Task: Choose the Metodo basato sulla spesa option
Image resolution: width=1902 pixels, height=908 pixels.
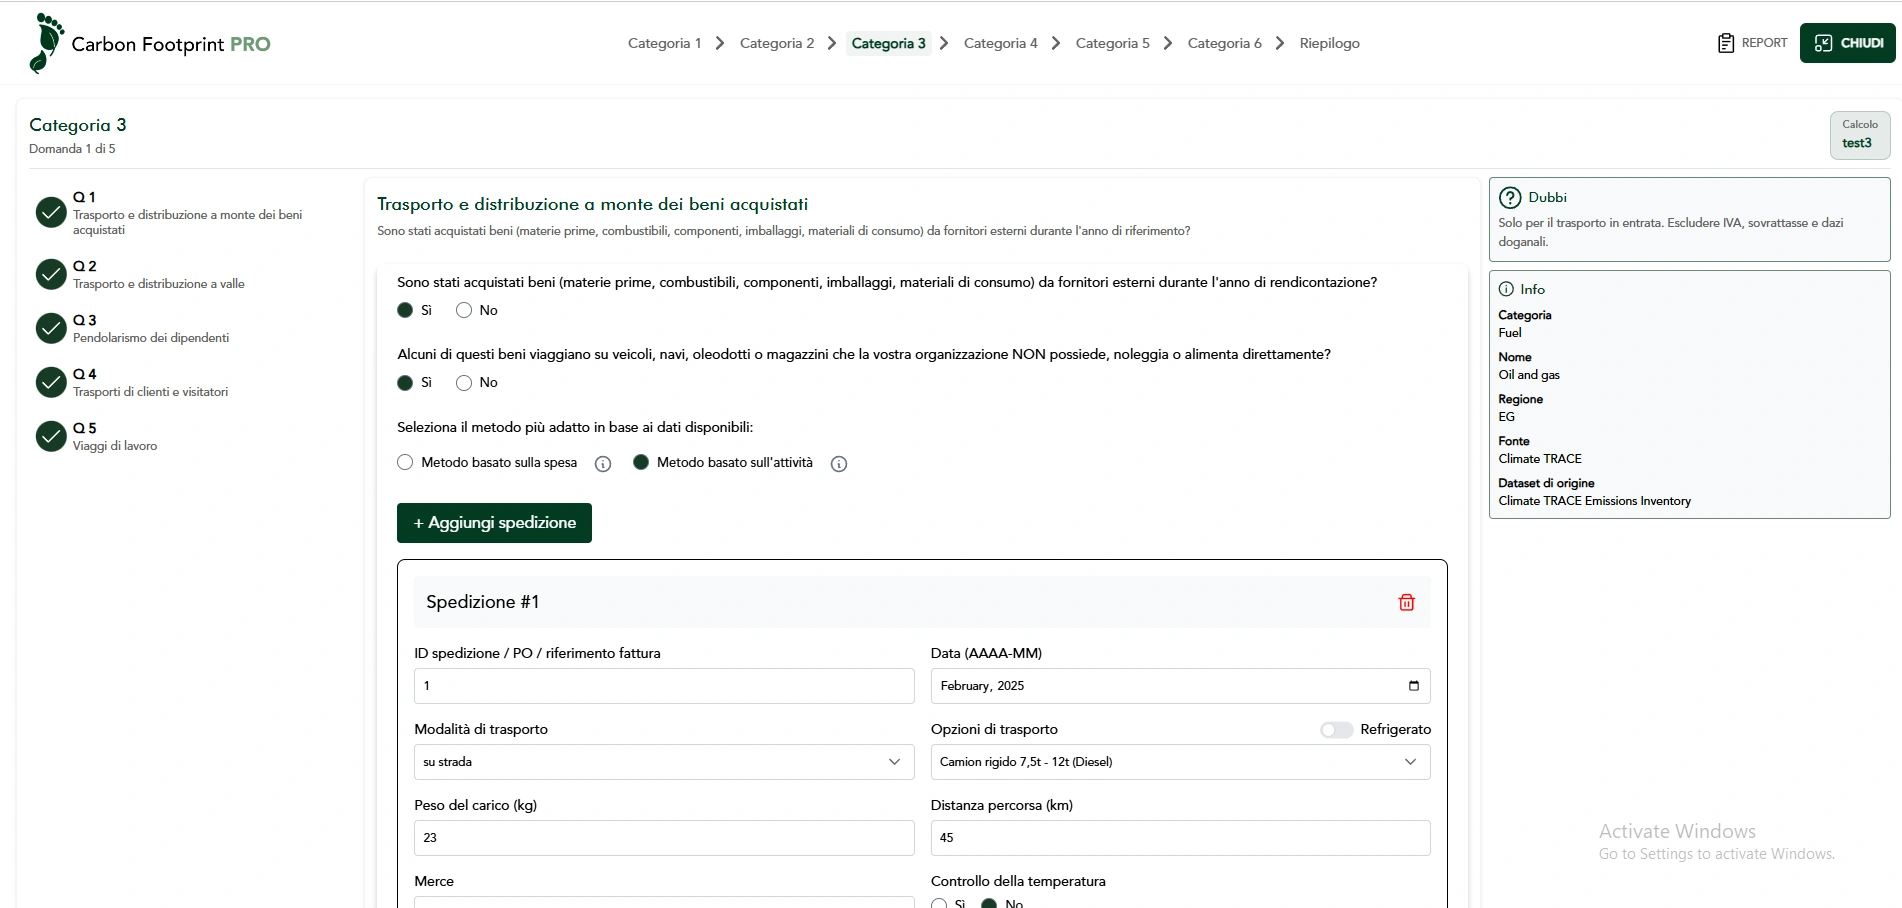Action: (x=405, y=463)
